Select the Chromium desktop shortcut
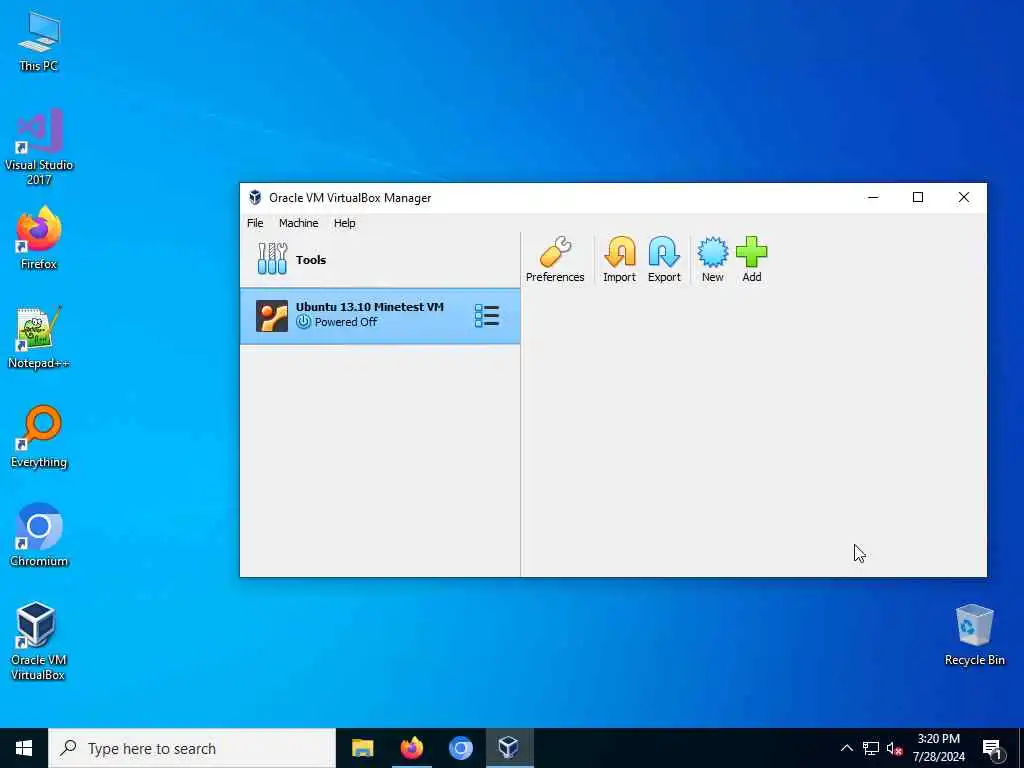Viewport: 1024px width, 768px height. 39,536
